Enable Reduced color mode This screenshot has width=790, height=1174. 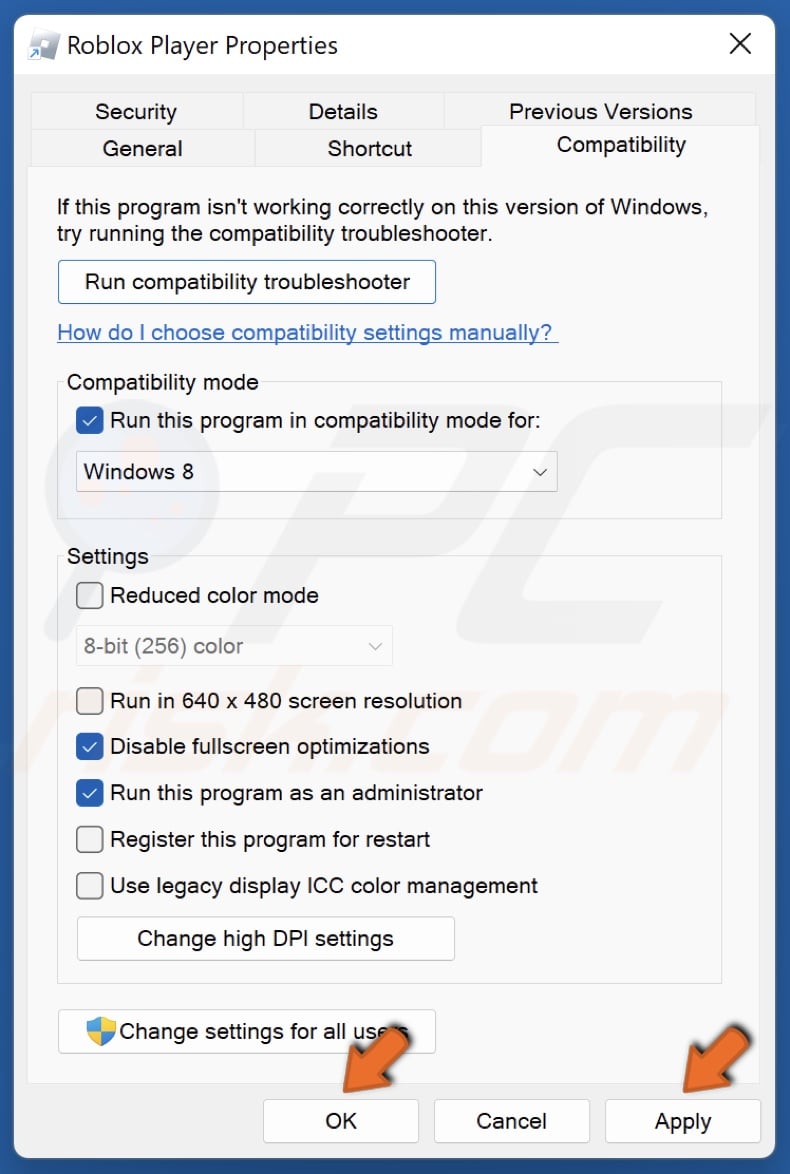tap(89, 595)
